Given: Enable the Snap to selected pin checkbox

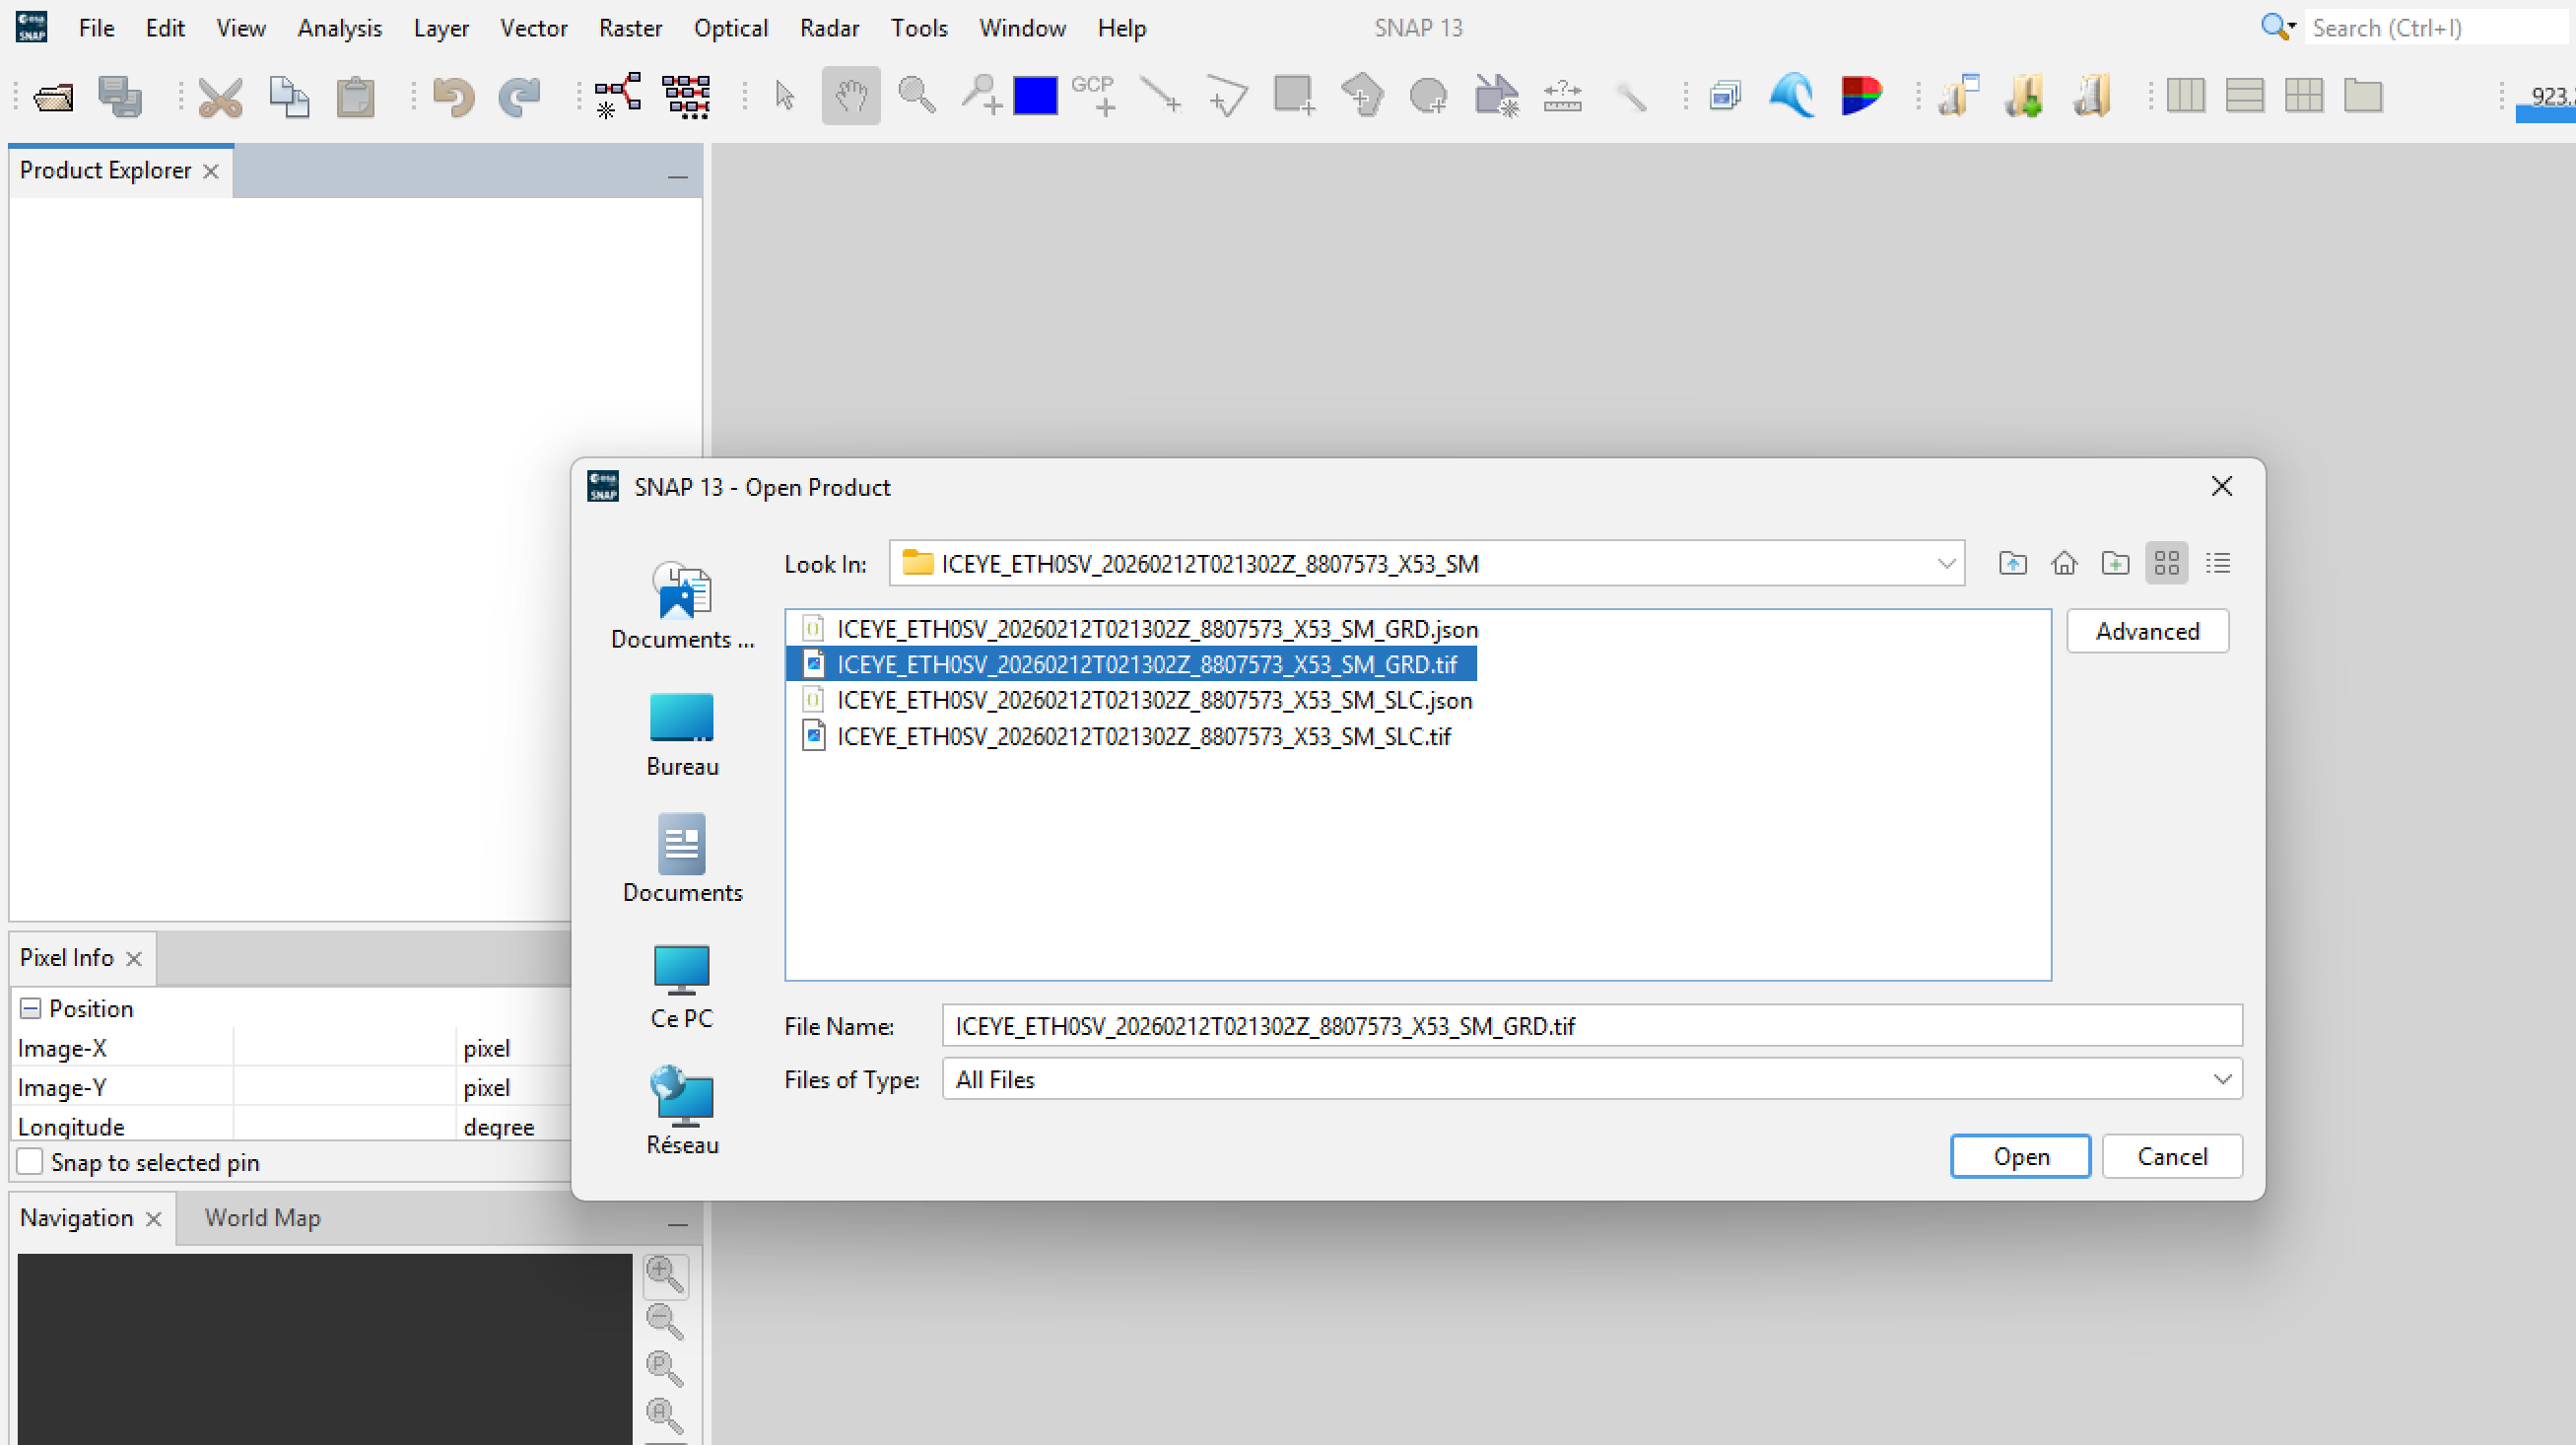Looking at the screenshot, I should click(30, 1163).
